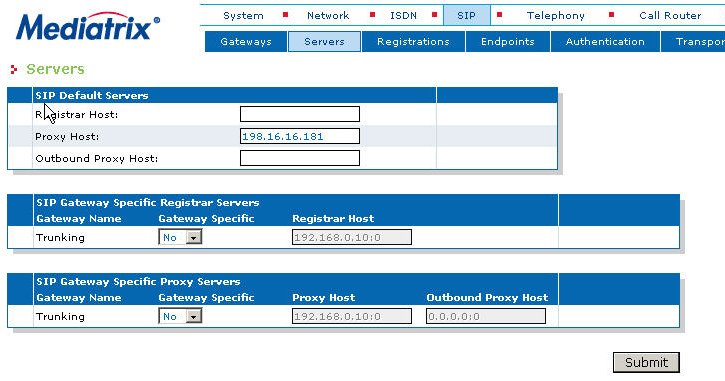
Task: Click the 'Outbound Proxy Host' column header
Action: (x=487, y=298)
